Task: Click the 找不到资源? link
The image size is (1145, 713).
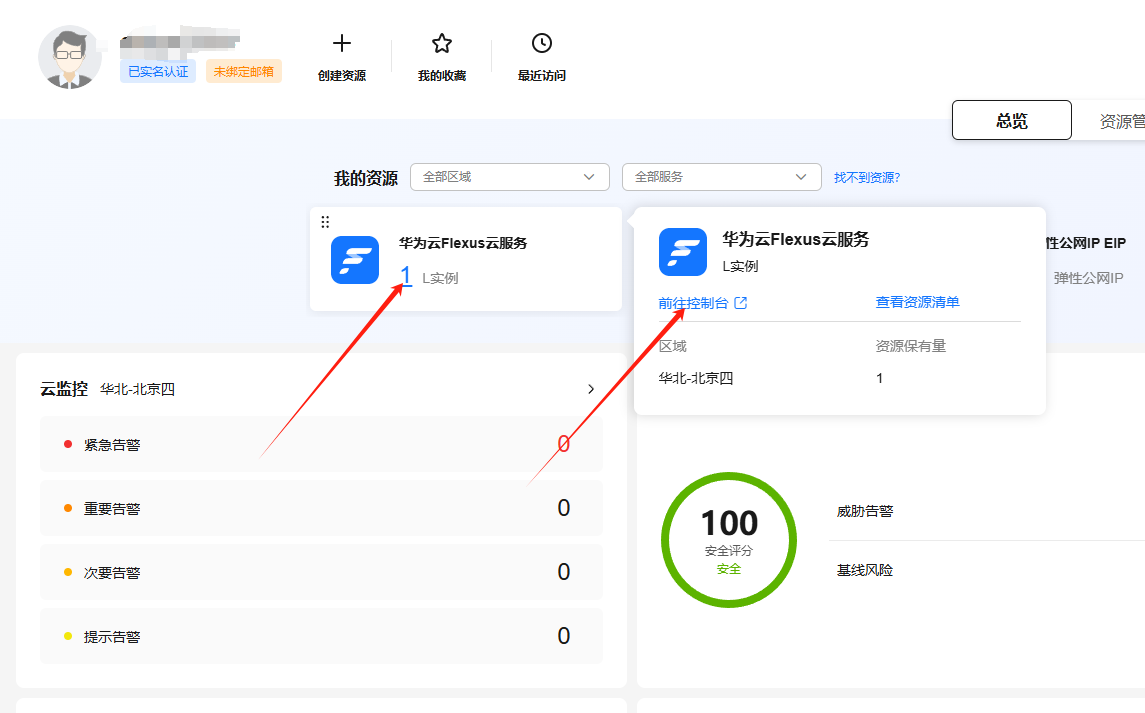Action: 867,178
